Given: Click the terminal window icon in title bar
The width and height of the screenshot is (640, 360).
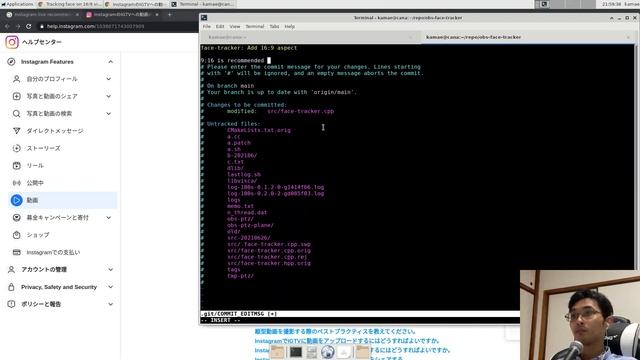Looking at the screenshot, I should [204, 18].
